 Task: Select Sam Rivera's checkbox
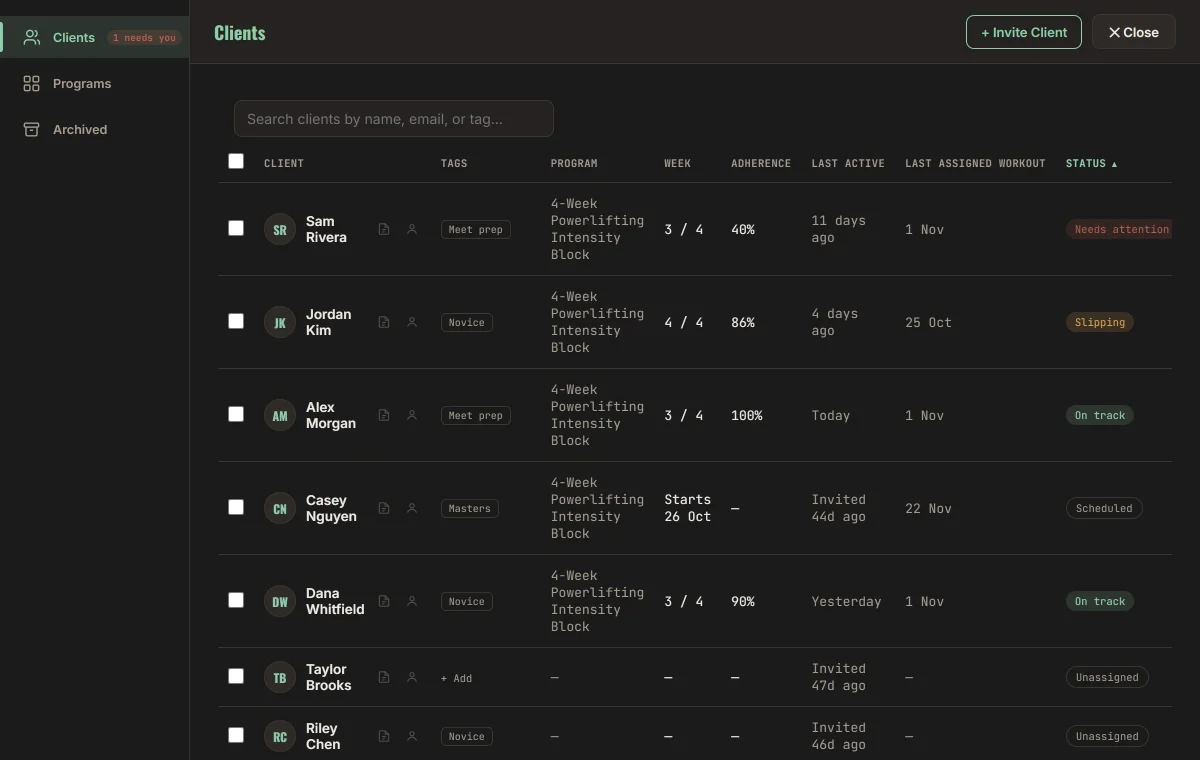coord(236,228)
